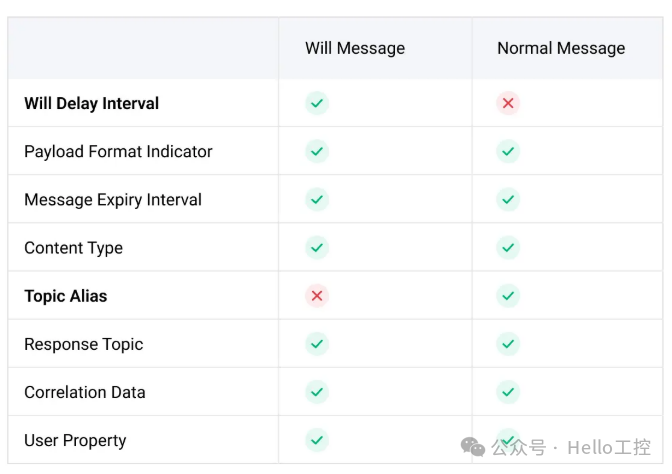Viewport: 672px width, 474px height.
Task: Click the Correlation Data row label
Action: pos(85,392)
